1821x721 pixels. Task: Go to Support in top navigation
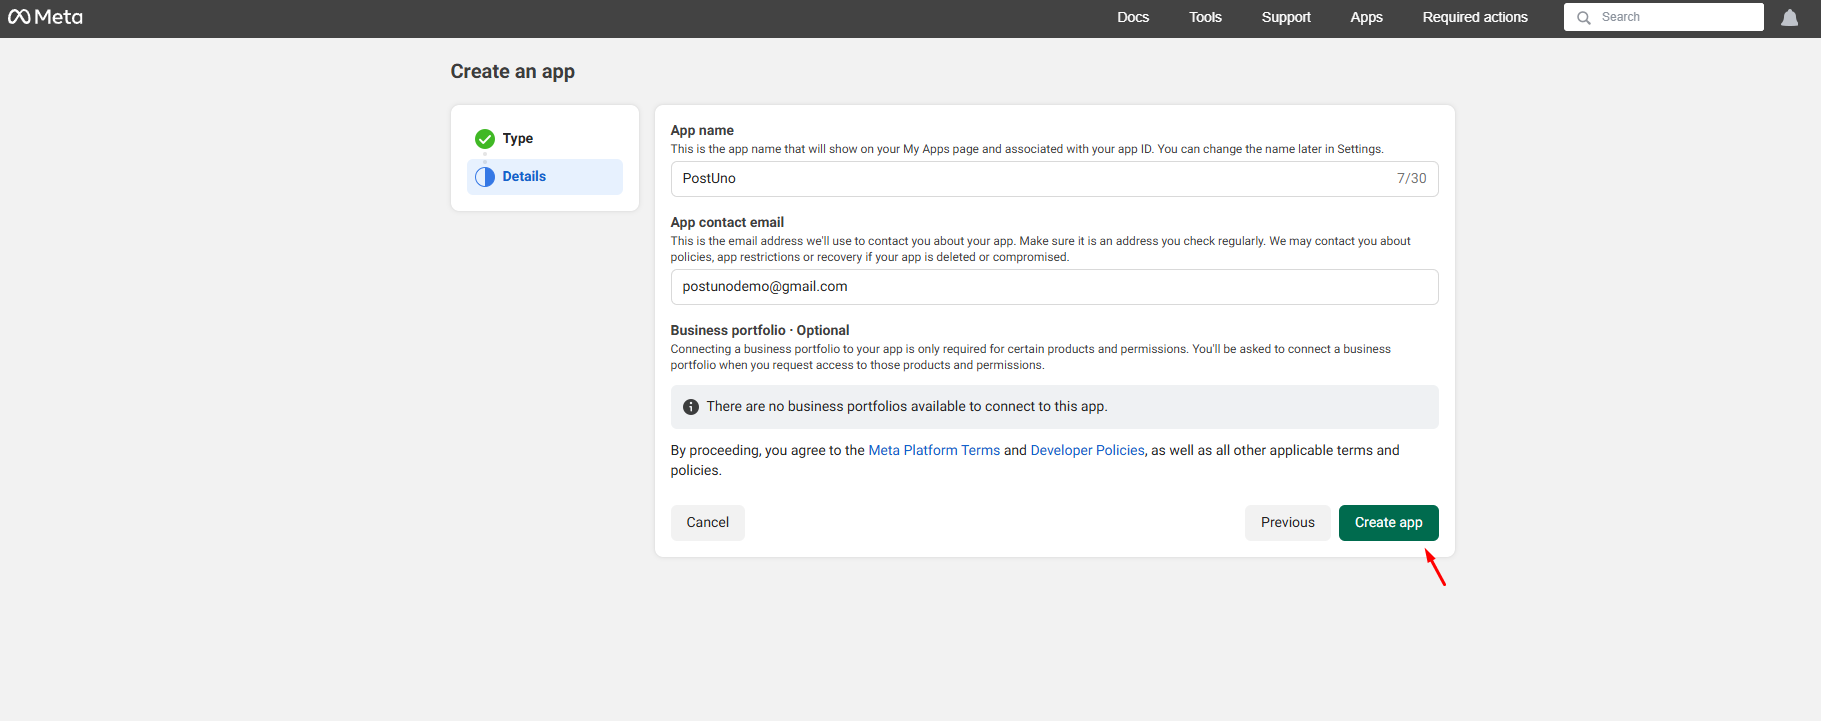1285,17
